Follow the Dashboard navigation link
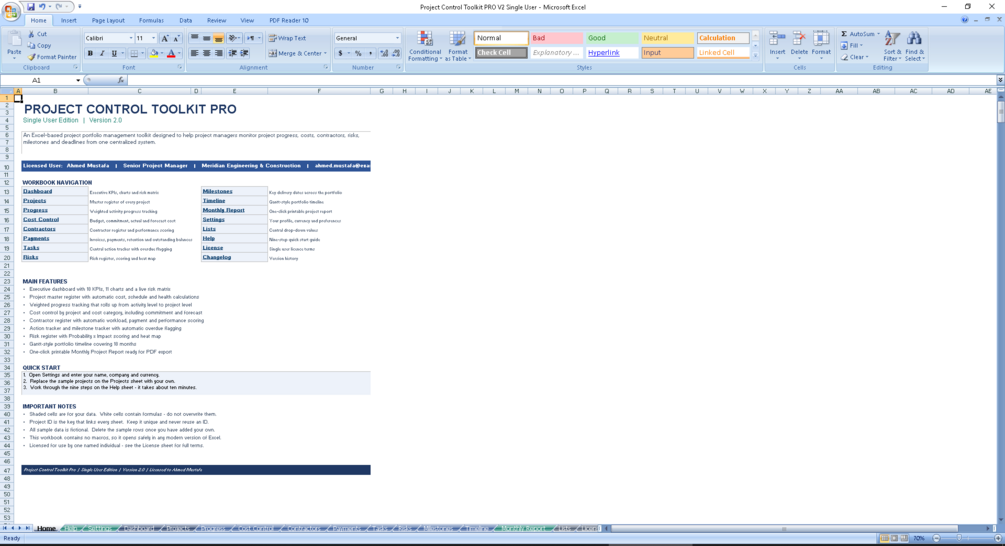Image resolution: width=1005 pixels, height=546 pixels. [x=38, y=191]
